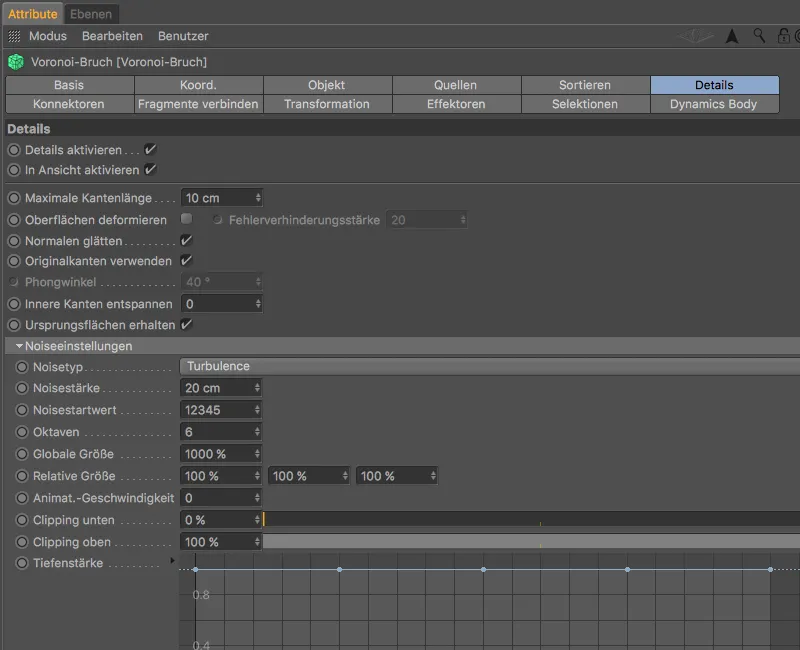Switch to the Objekt tab
Screen dimensions: 800x650
[x=327, y=85]
